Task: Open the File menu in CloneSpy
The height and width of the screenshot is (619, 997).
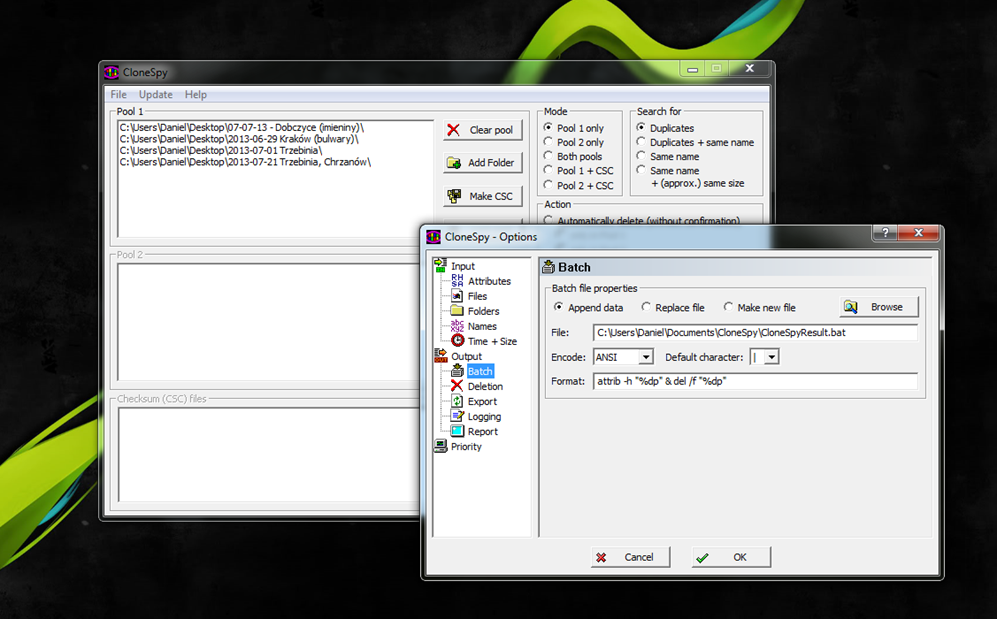Action: (x=118, y=94)
